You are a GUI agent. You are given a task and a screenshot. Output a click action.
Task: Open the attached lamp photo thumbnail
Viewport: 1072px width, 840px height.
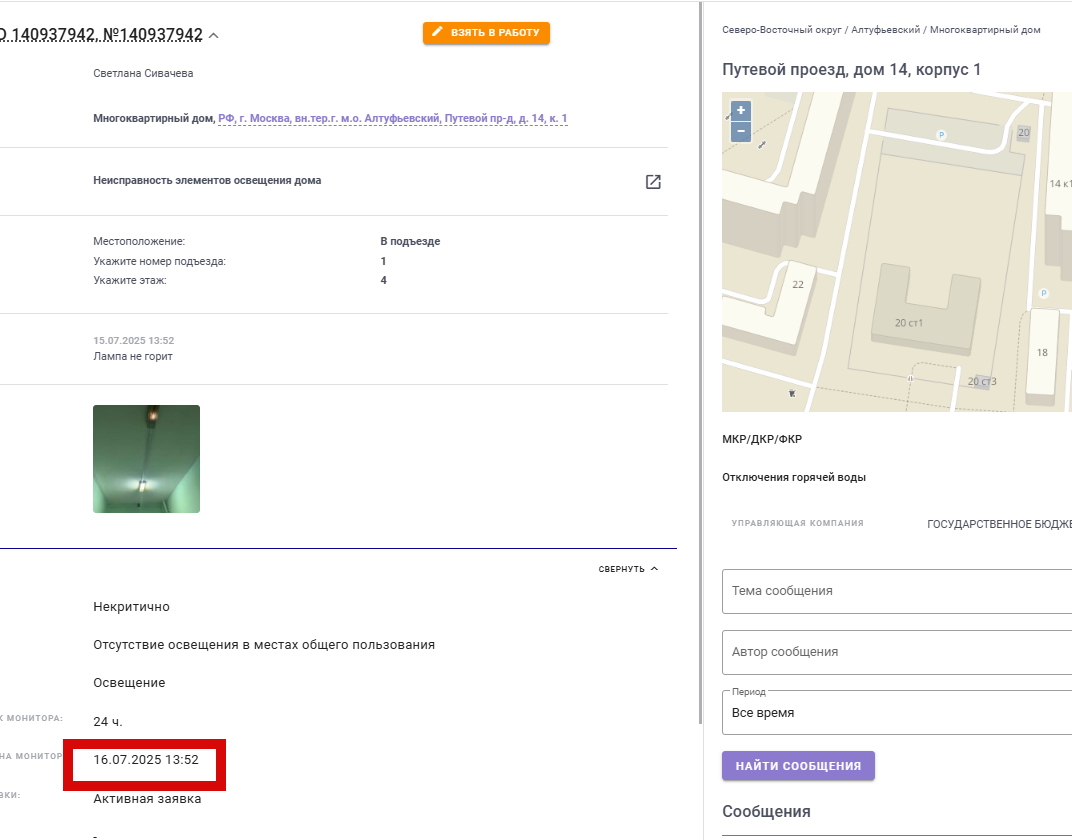[x=146, y=459]
